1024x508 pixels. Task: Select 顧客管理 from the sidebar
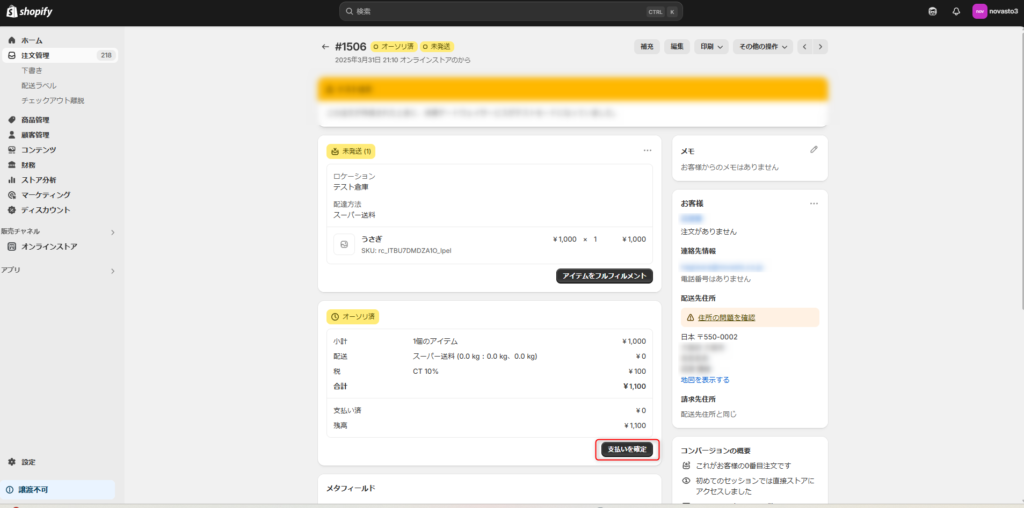[x=35, y=135]
